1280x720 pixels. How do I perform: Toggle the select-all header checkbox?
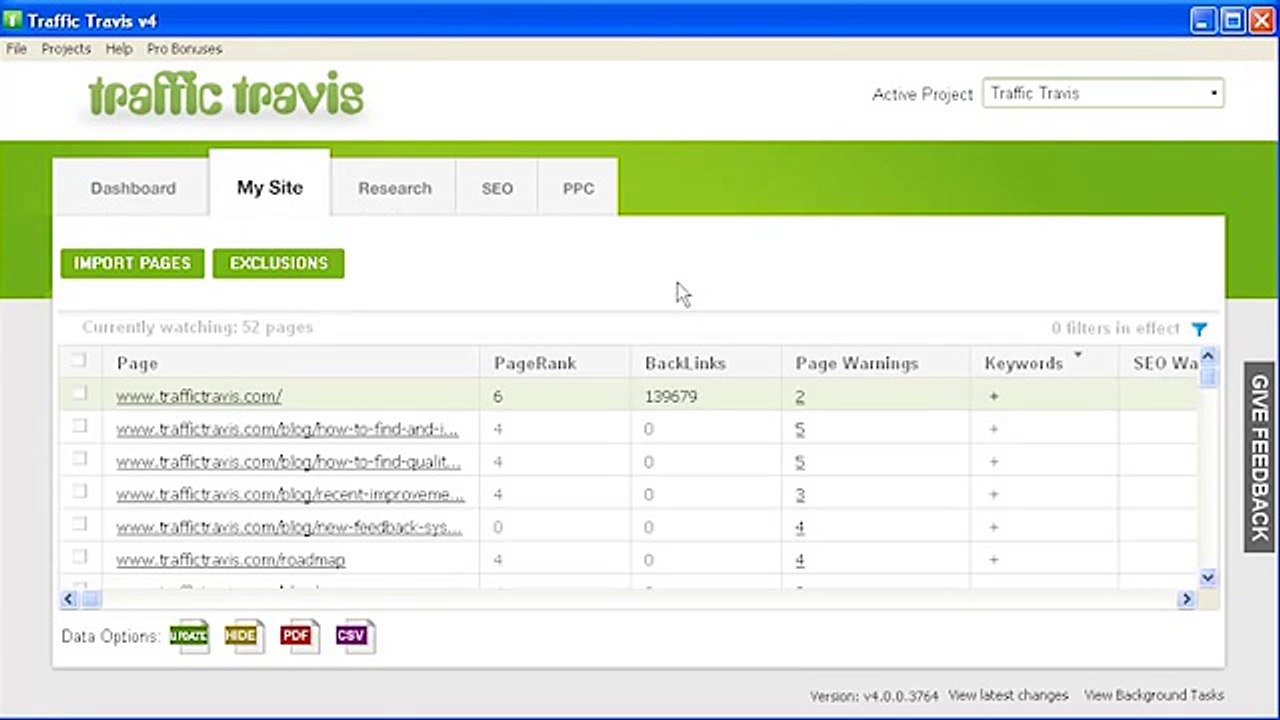[79, 360]
